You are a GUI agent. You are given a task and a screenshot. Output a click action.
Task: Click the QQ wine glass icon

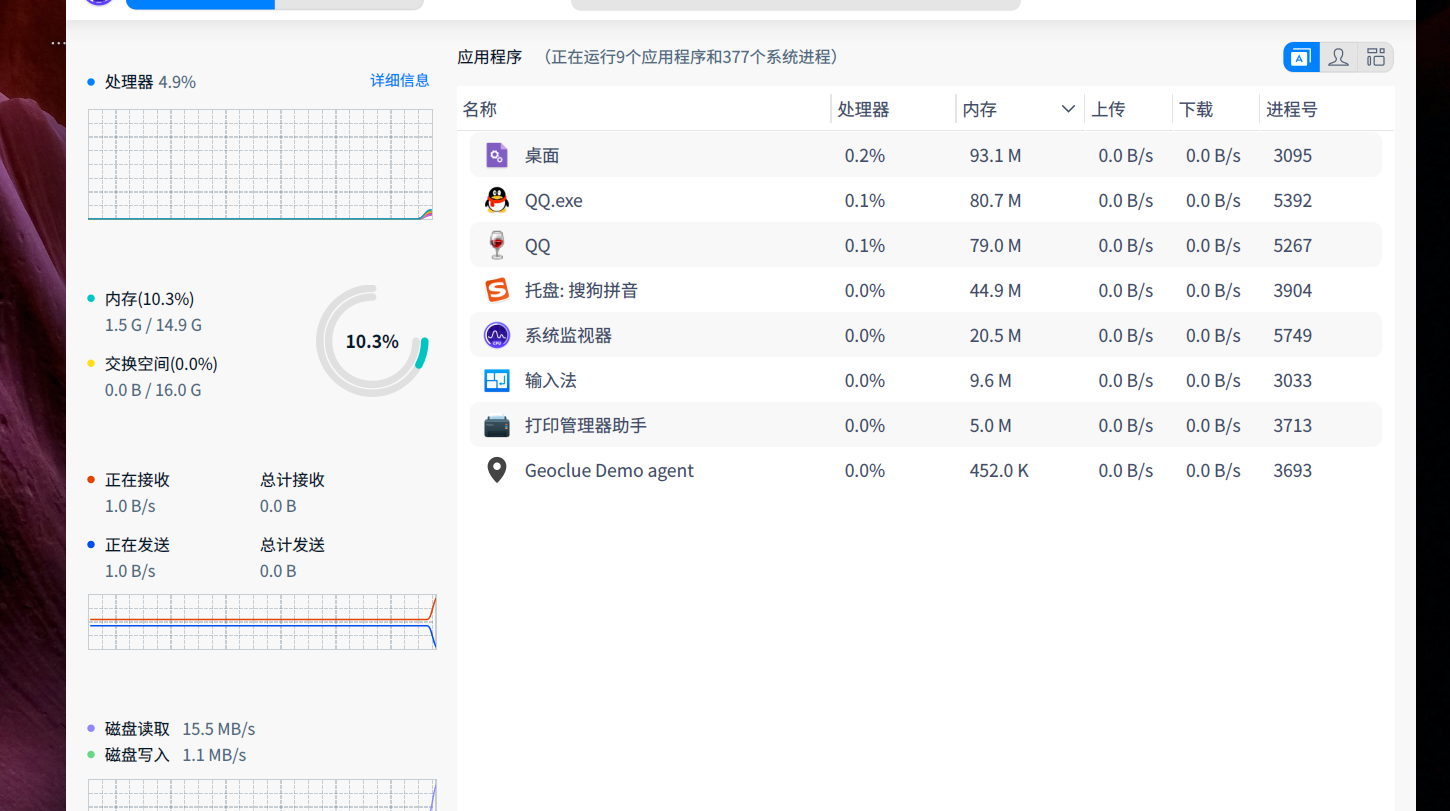(497, 245)
